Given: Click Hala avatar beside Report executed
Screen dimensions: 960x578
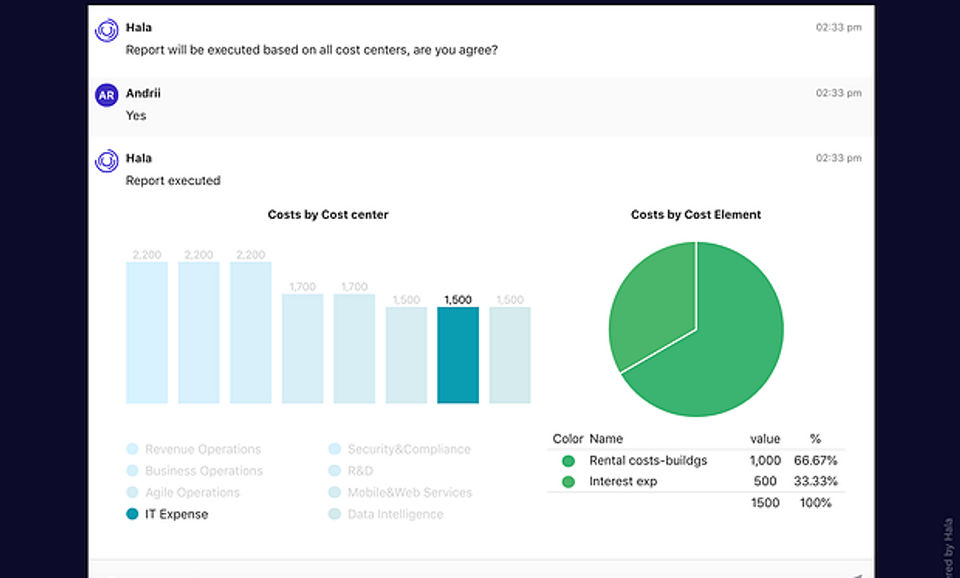Looking at the screenshot, I should pyautogui.click(x=107, y=161).
